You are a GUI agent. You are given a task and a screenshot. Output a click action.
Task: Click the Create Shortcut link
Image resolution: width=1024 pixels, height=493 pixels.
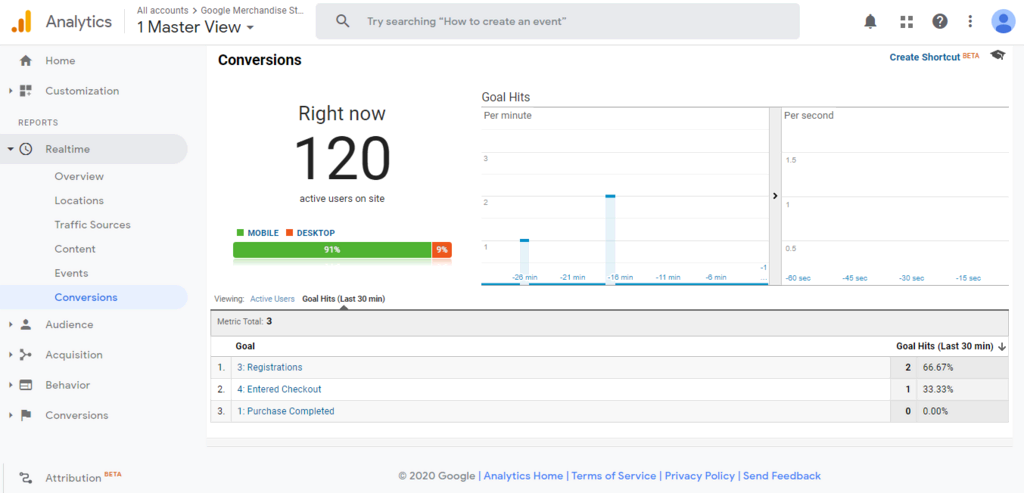(x=924, y=58)
